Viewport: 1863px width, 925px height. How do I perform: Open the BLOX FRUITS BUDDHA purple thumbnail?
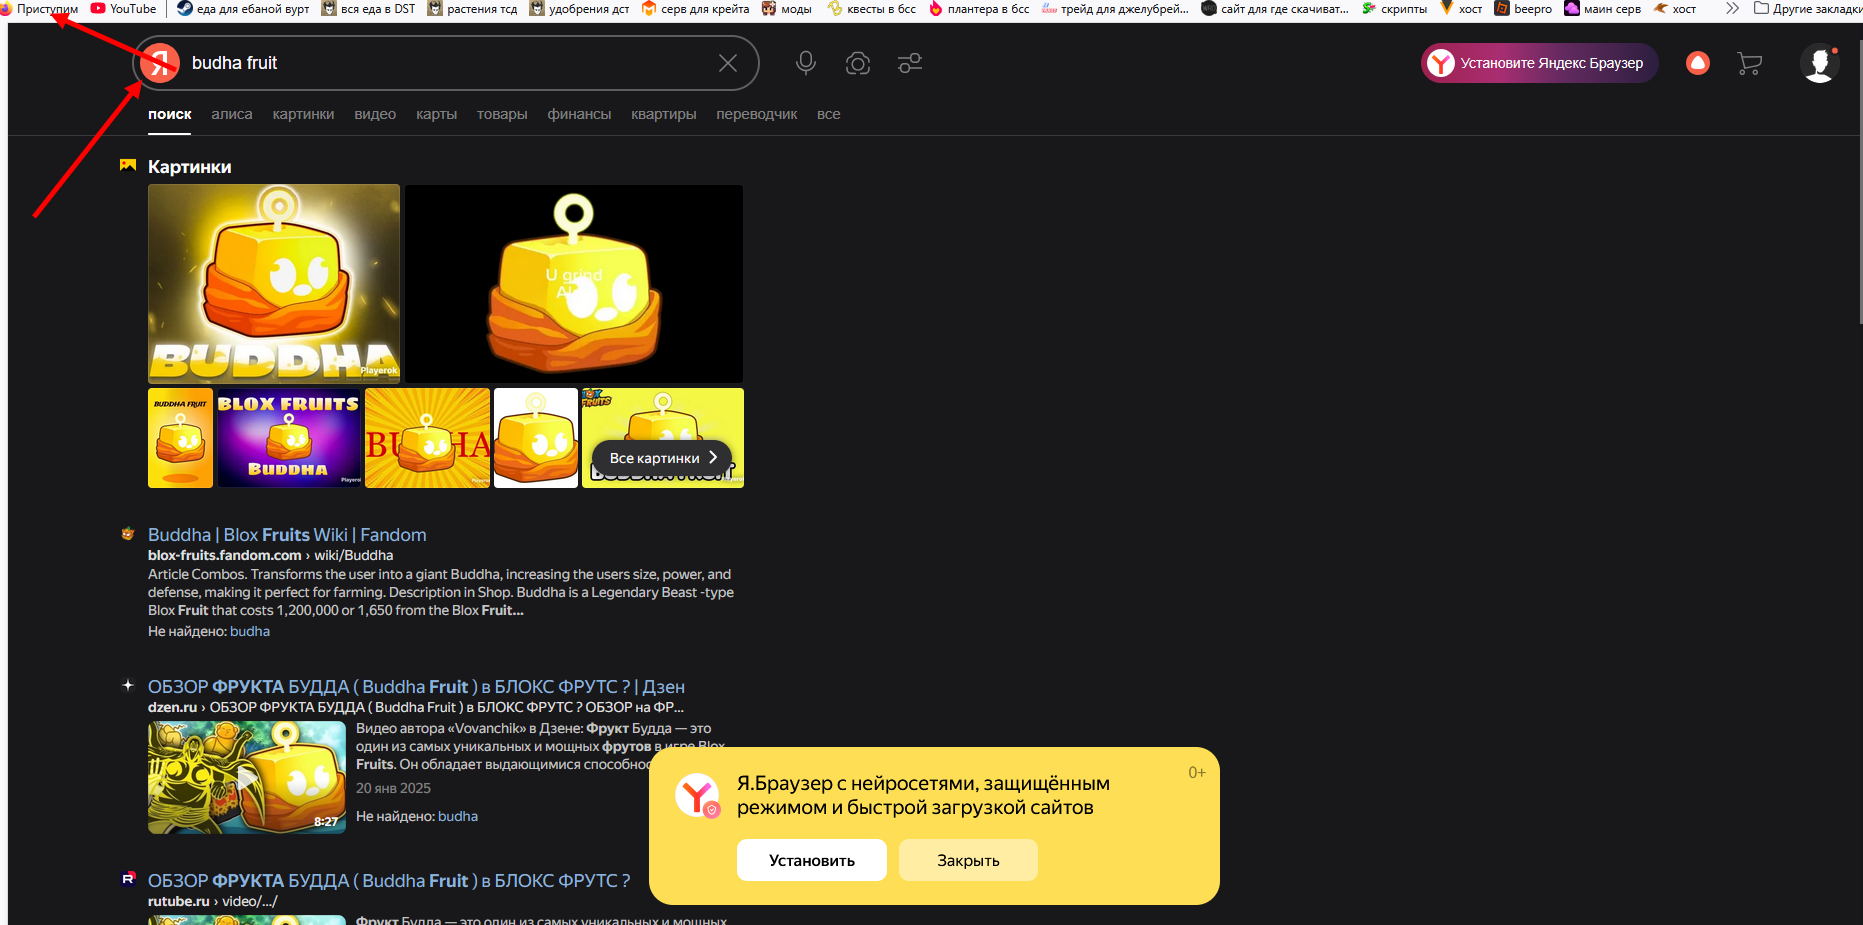289,438
